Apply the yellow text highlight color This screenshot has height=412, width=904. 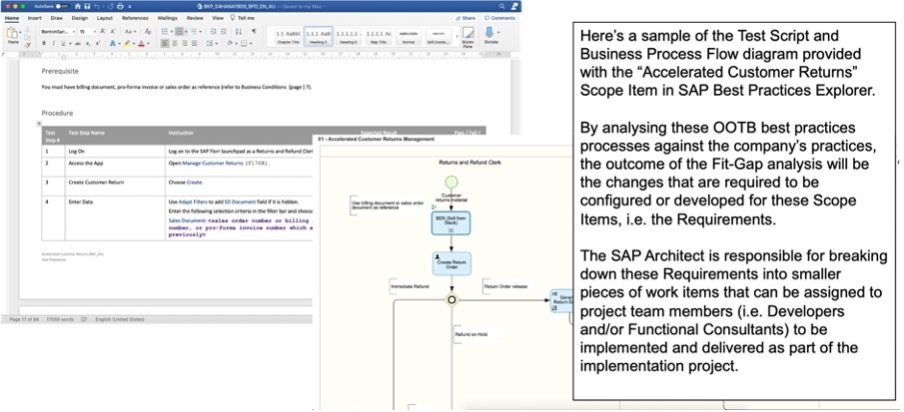click(127, 43)
